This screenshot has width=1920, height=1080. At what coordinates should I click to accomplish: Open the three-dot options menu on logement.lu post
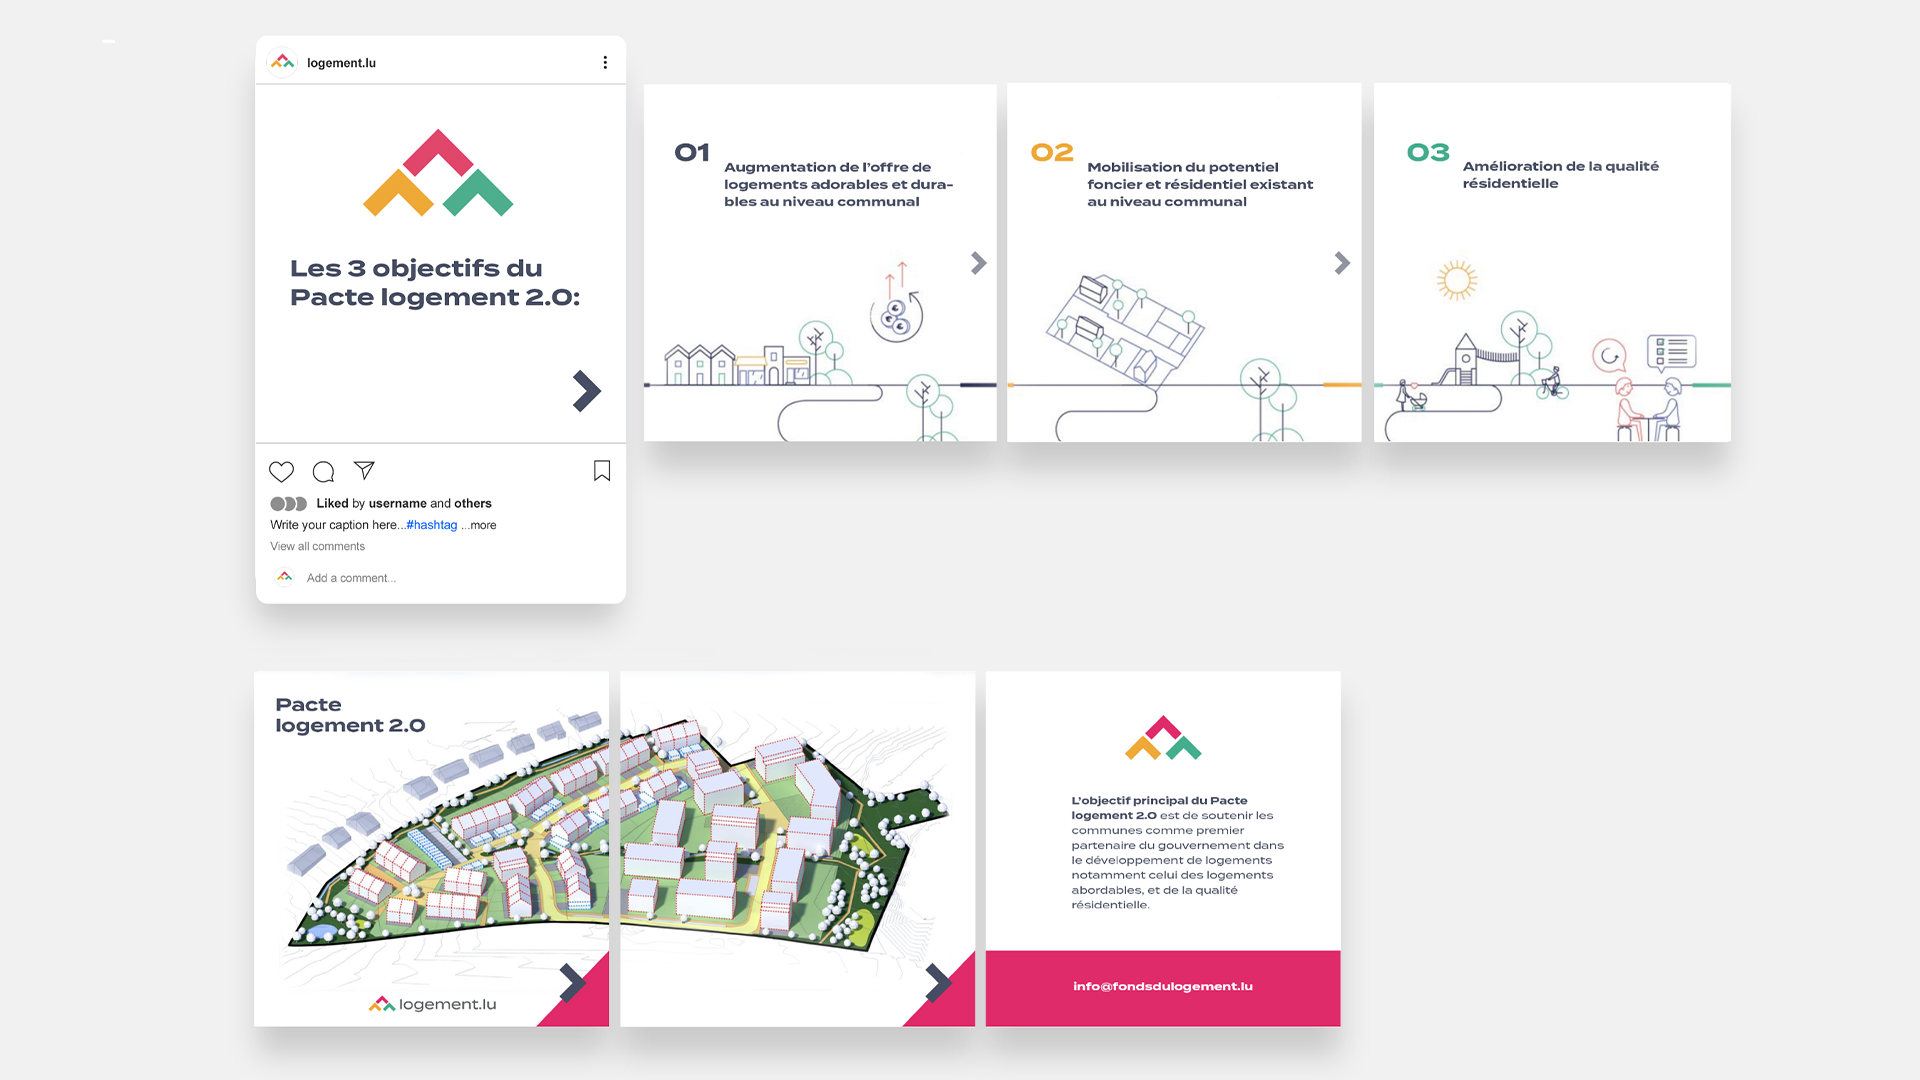pos(605,62)
